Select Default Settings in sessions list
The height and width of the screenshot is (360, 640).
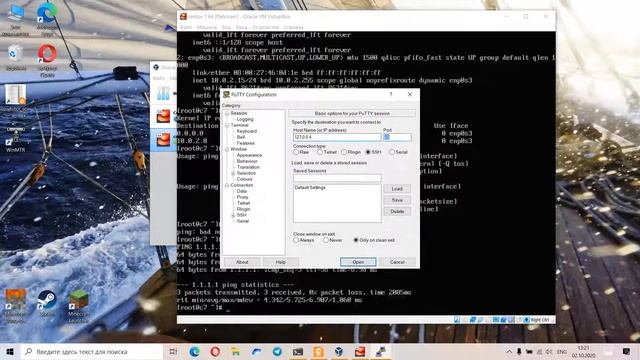[310, 188]
